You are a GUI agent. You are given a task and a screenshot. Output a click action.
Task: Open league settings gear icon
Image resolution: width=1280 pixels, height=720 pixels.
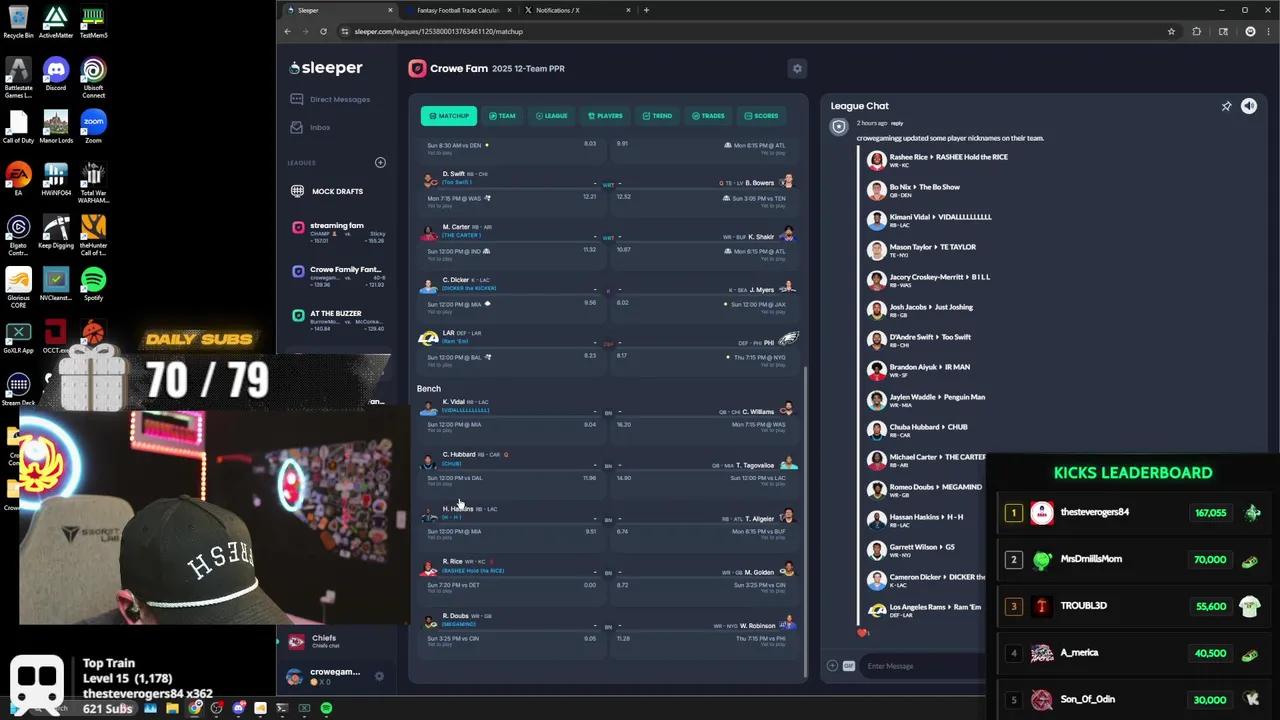[x=797, y=68]
